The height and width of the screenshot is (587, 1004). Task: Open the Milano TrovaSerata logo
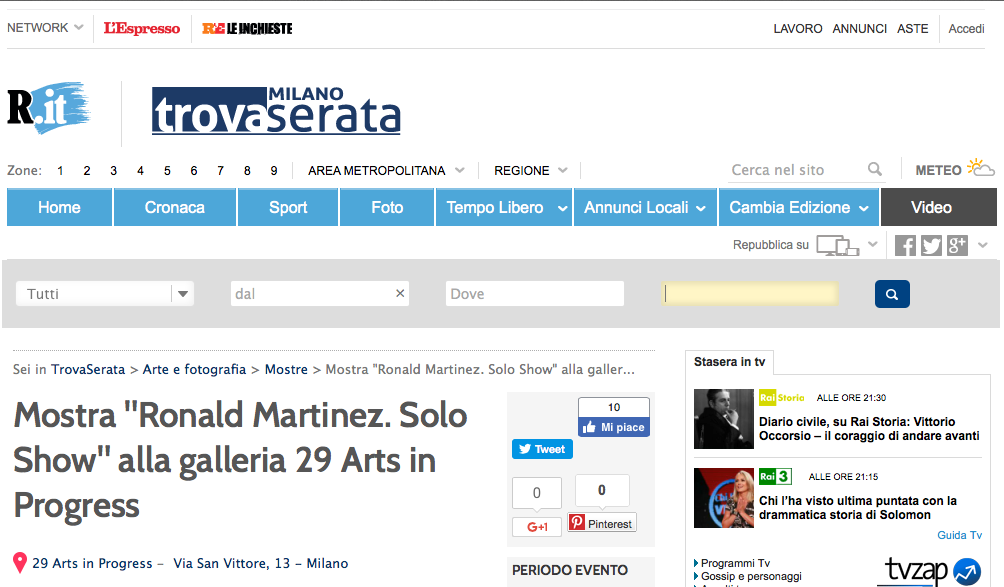[276, 111]
